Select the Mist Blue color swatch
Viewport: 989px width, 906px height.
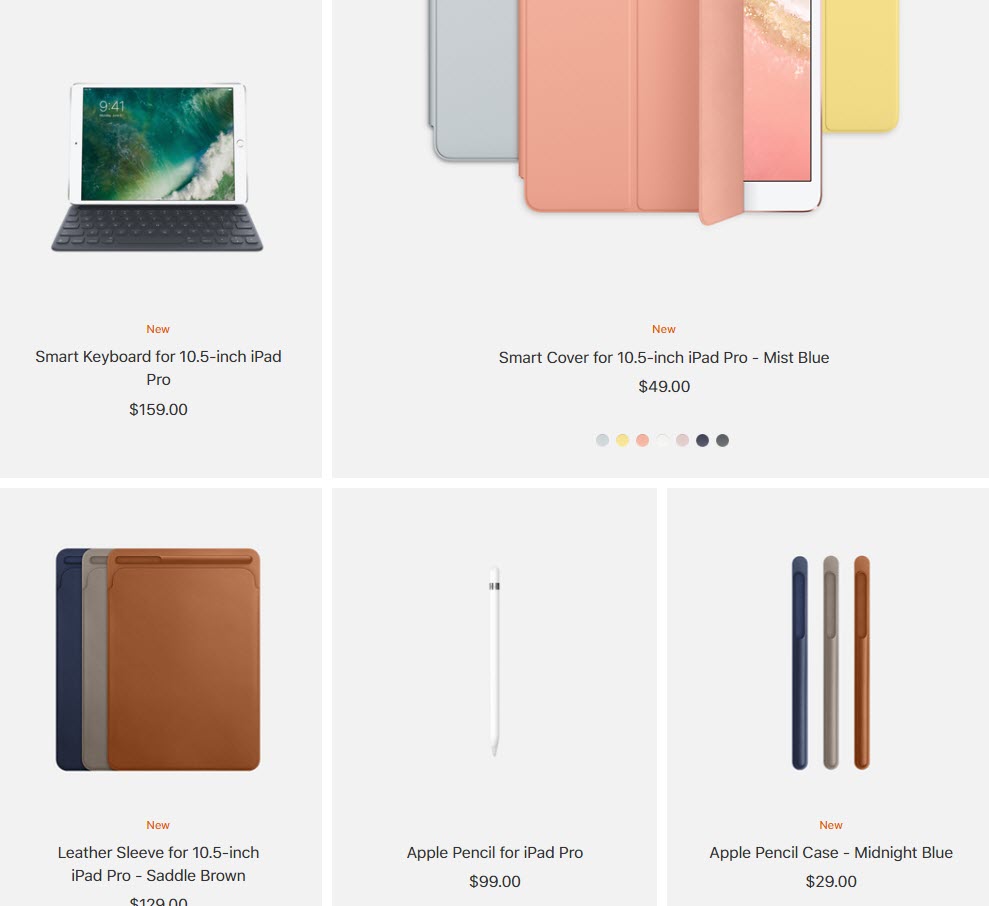pyautogui.click(x=602, y=440)
